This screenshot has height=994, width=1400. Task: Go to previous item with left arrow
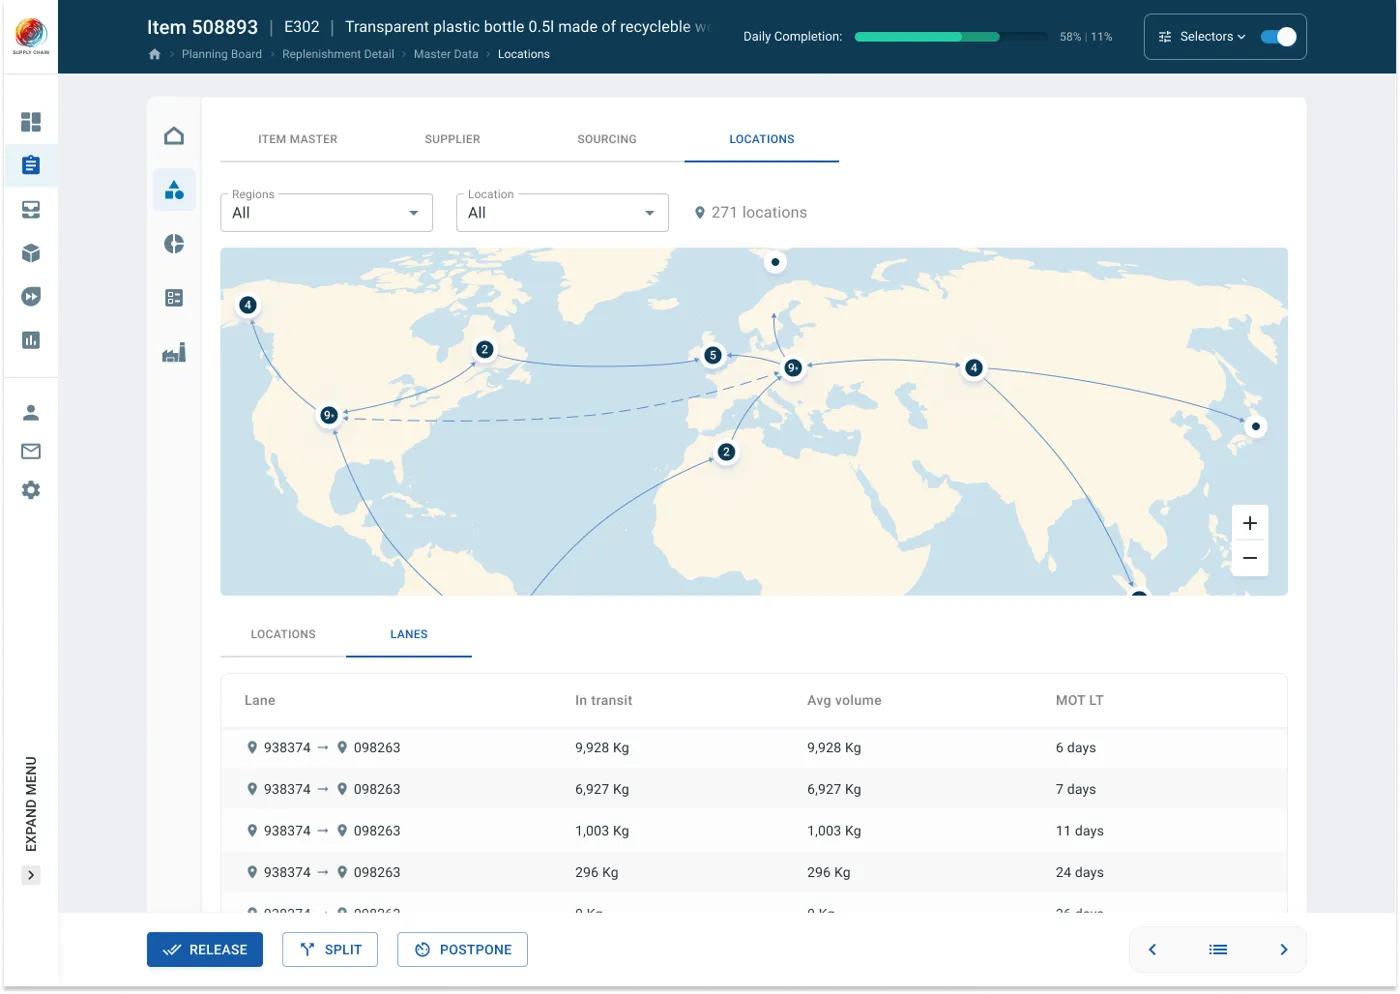pyautogui.click(x=1152, y=950)
